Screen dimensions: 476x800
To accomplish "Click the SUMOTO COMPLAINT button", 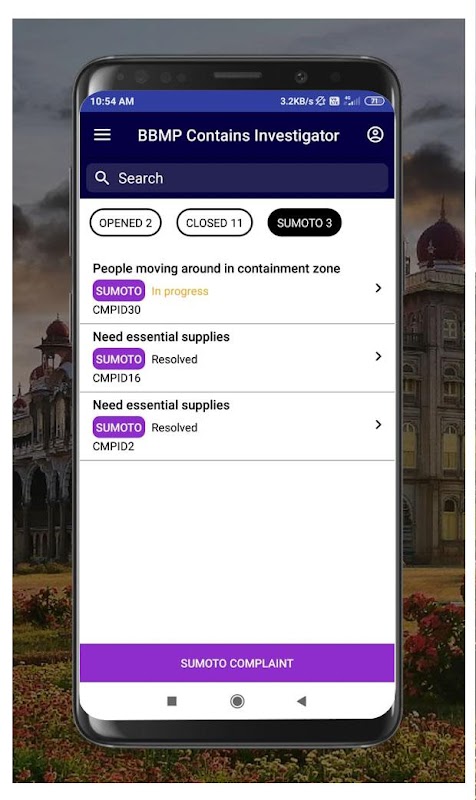I will click(x=237, y=663).
